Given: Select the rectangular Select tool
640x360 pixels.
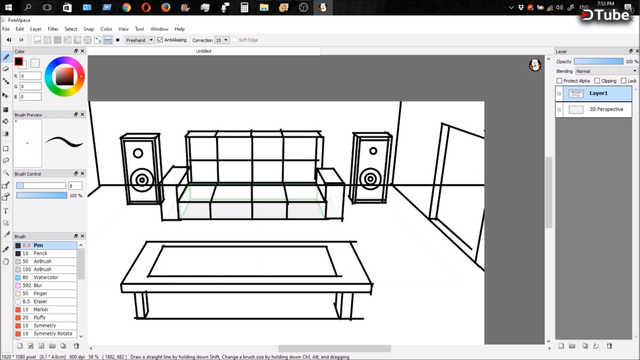Looking at the screenshot, I should (6, 149).
